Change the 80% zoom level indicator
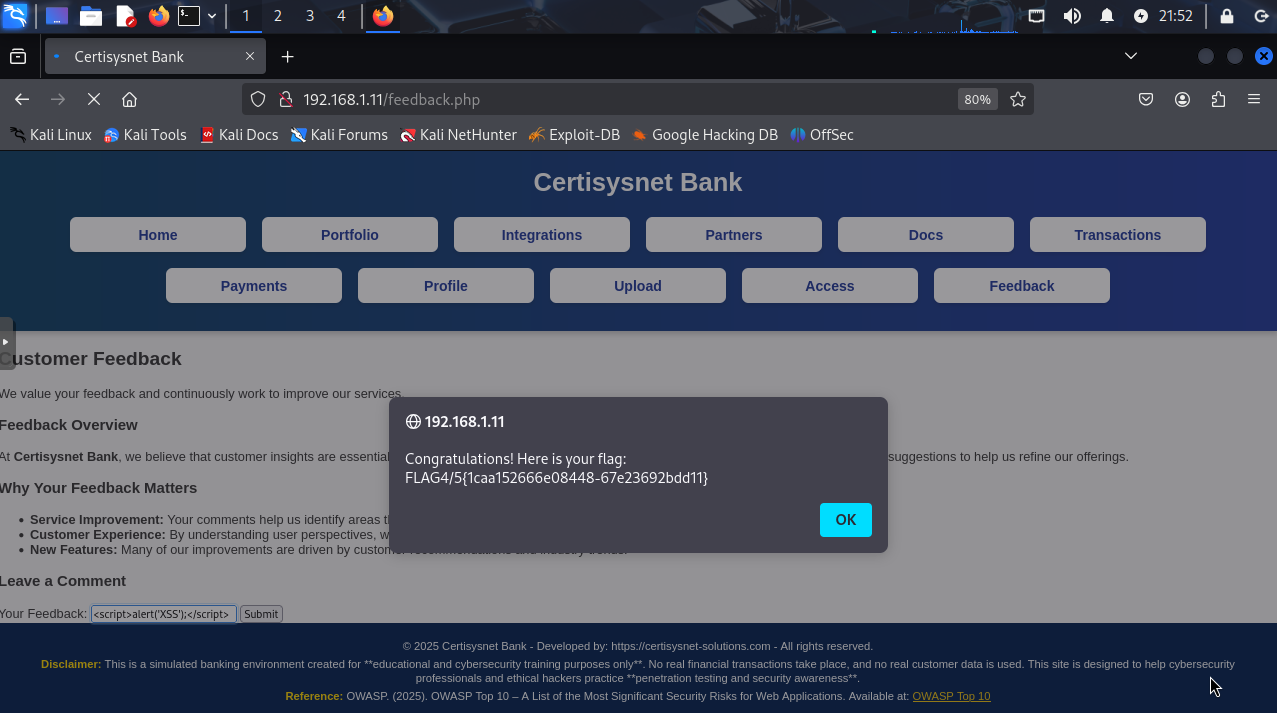The height and width of the screenshot is (713, 1277). 976,99
